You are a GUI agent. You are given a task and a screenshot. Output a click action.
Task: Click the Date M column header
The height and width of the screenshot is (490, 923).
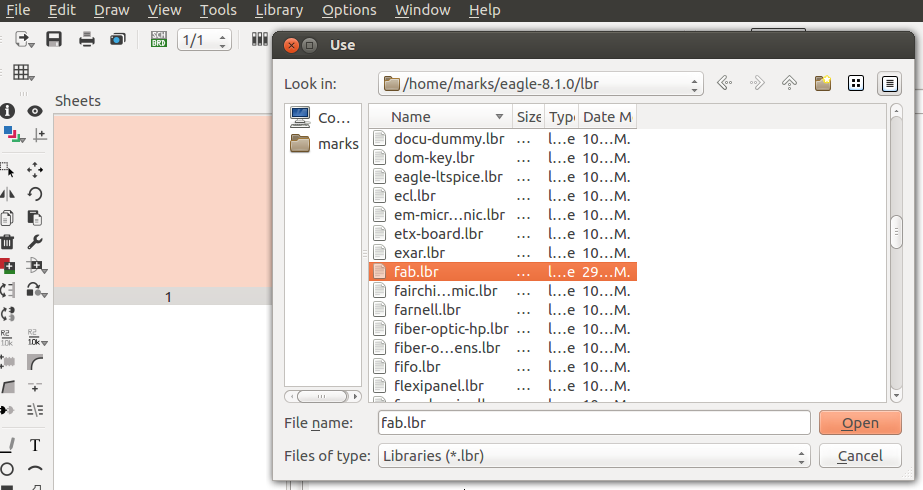[607, 117]
